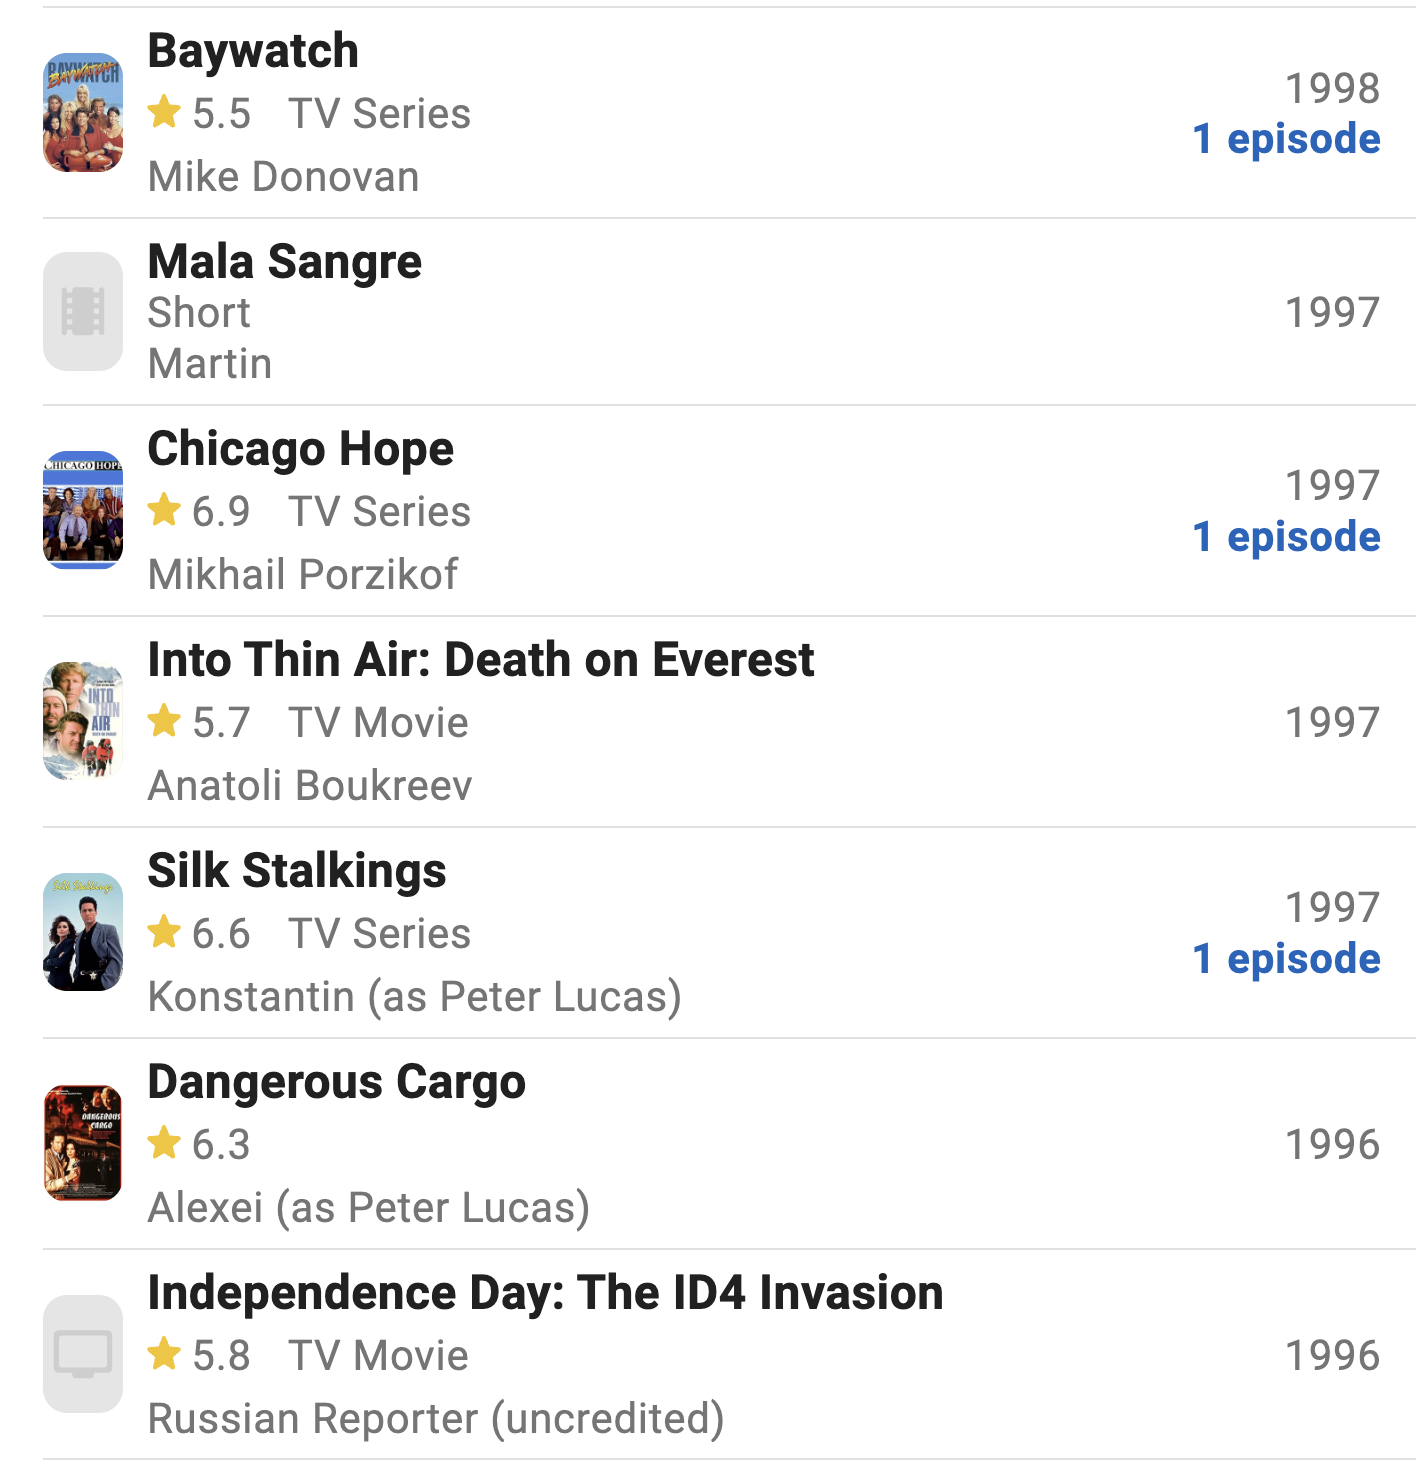Click the Mala Sangre film placeholder icon
Image resolution: width=1416 pixels, height=1466 pixels.
coord(83,311)
